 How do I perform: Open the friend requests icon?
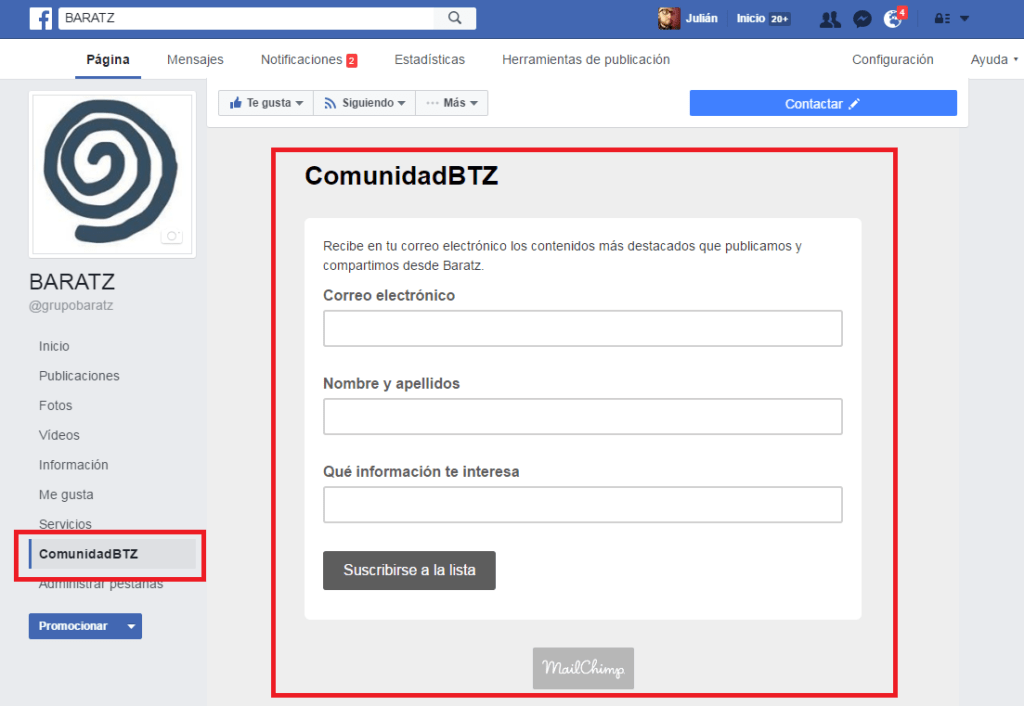click(830, 19)
